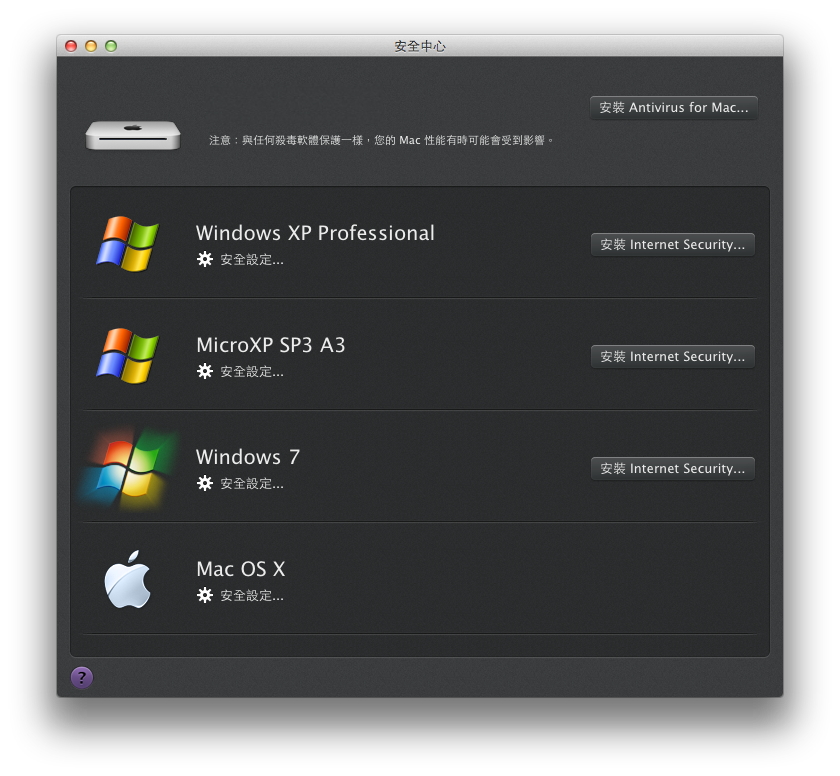The image size is (840, 776).
Task: Click the Mac OS X Apple logo
Action: pos(128,579)
